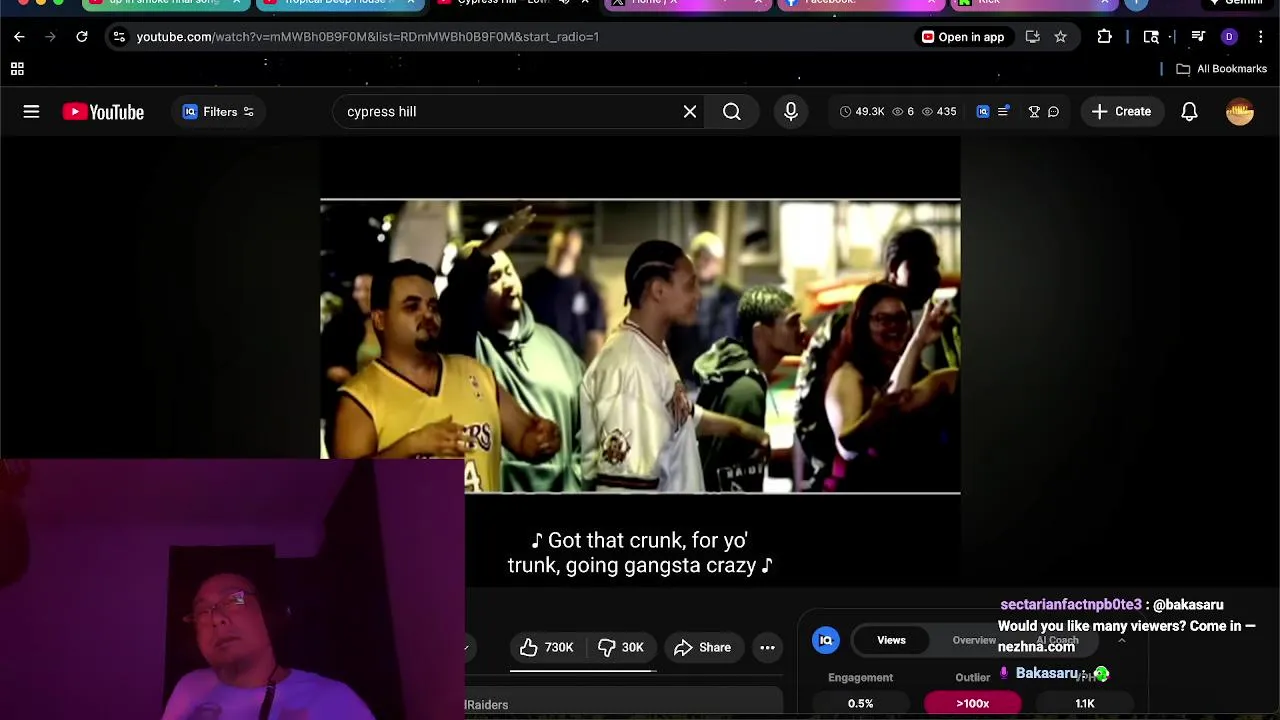Share the video

[x=702, y=648]
